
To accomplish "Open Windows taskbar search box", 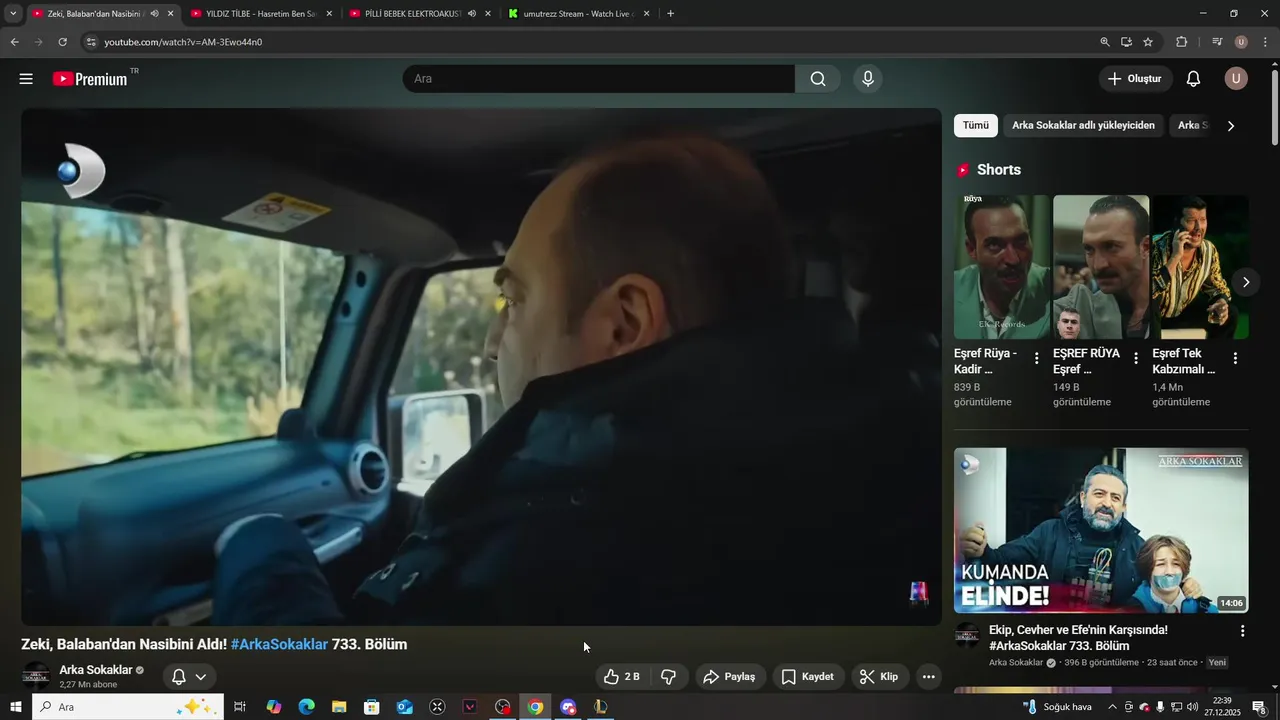I will click(x=128, y=707).
